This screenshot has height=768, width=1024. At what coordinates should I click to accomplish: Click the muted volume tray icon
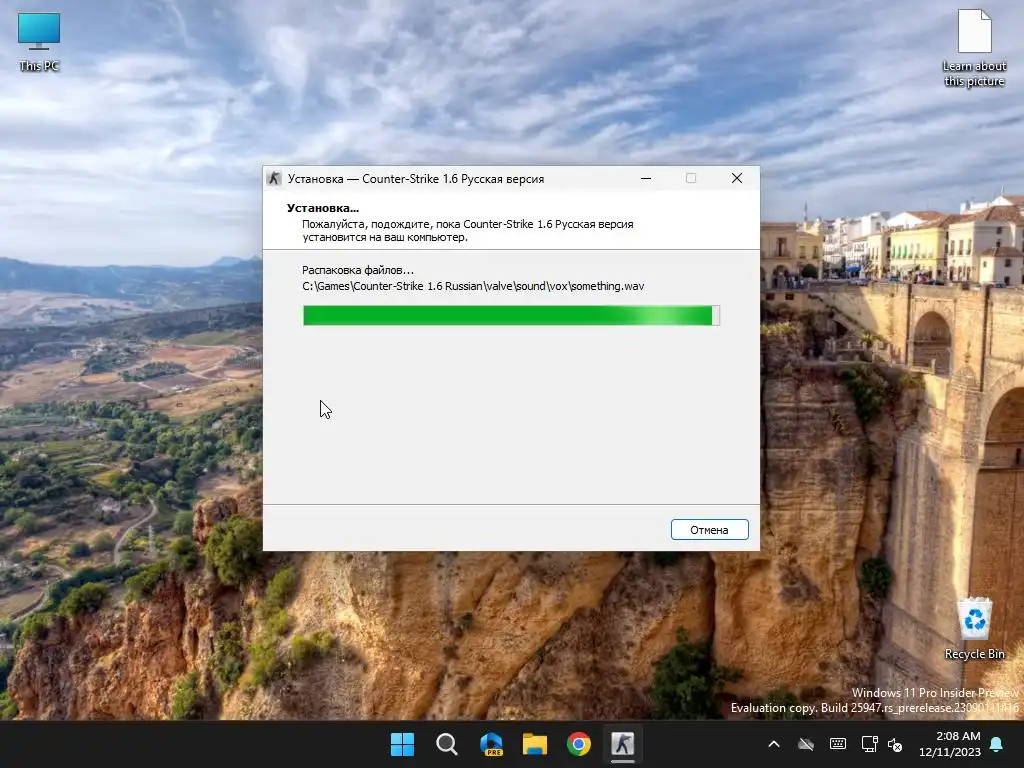tap(895, 744)
